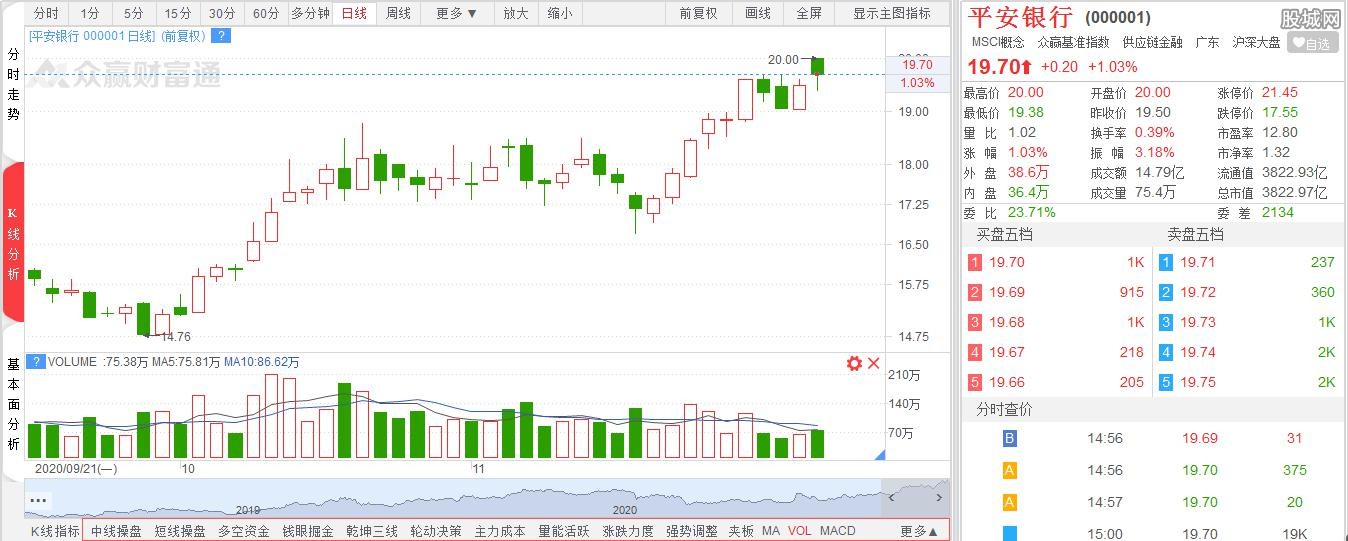Switch to the MACD indicator
The height and width of the screenshot is (541, 1348).
(x=838, y=531)
